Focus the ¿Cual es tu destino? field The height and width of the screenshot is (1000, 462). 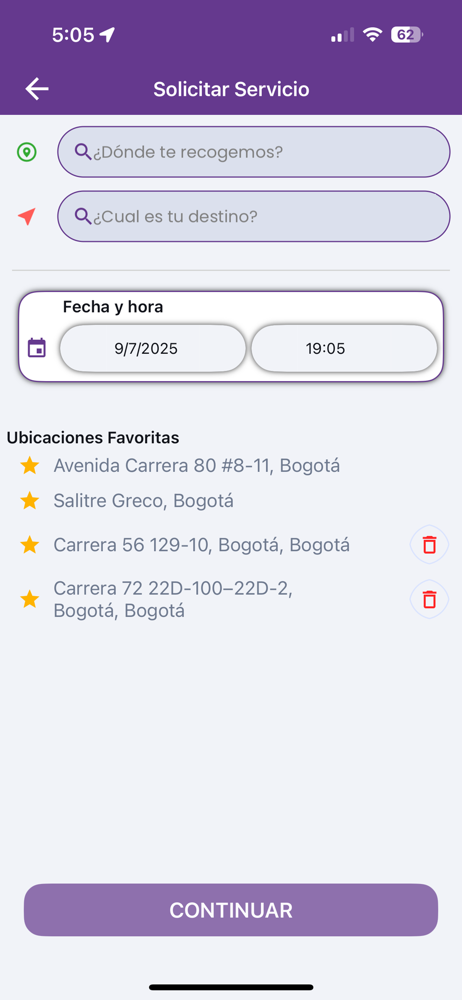point(253,216)
